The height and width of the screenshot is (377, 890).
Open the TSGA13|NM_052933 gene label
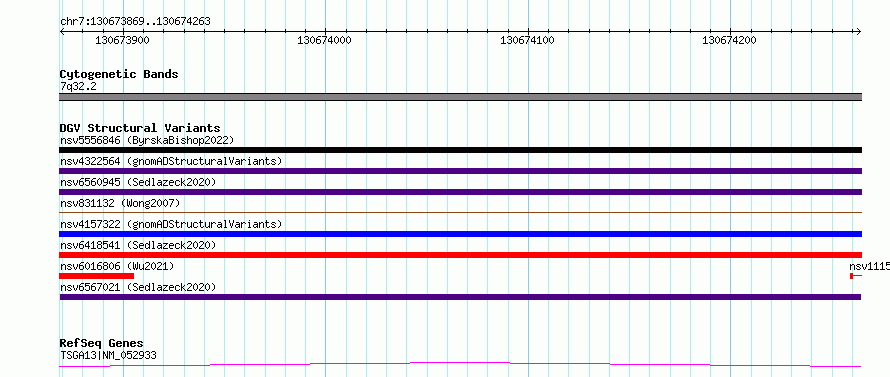(108, 355)
